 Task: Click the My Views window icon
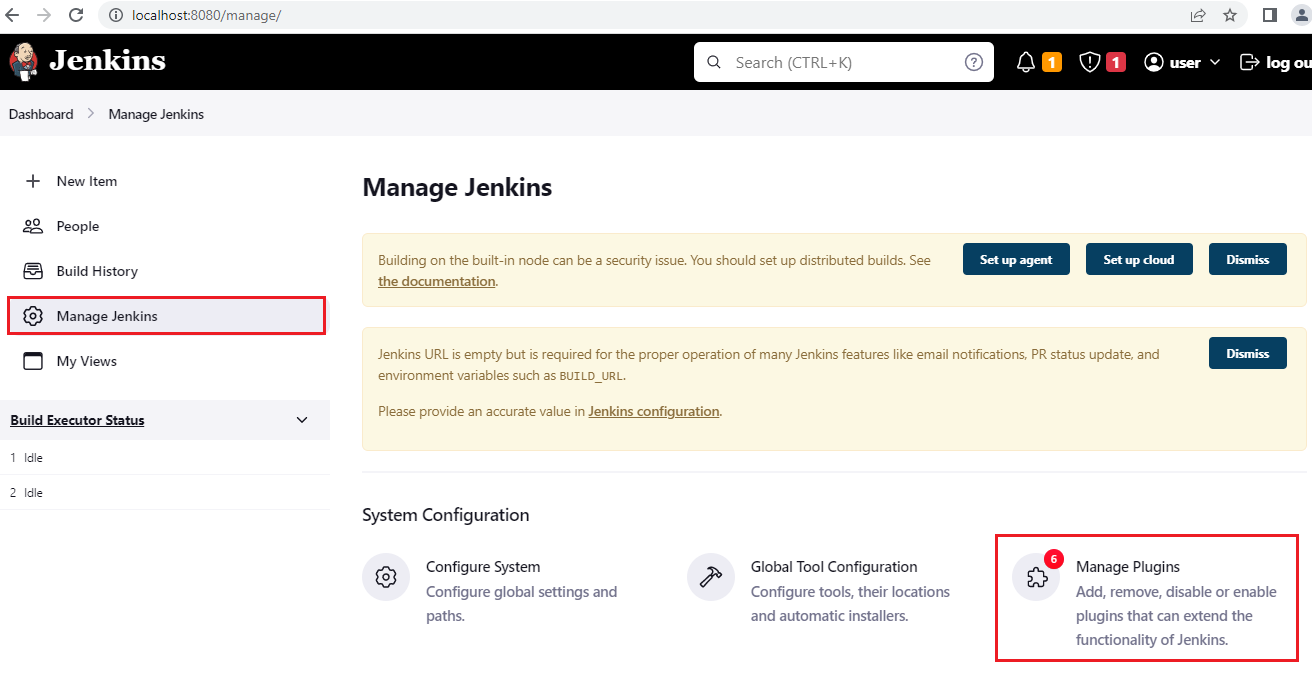point(33,361)
